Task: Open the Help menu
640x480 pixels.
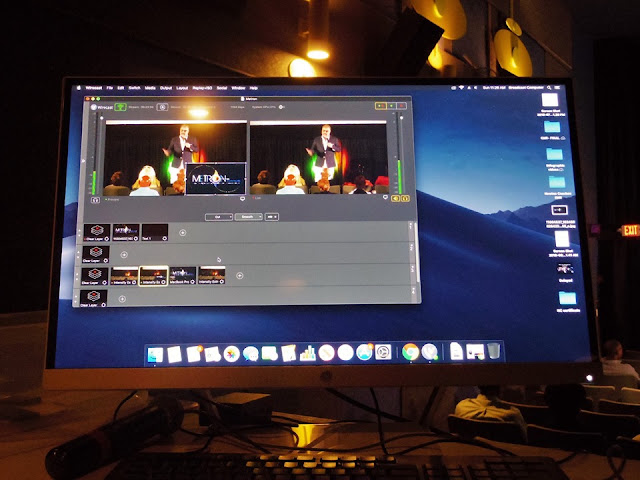Action: click(253, 88)
